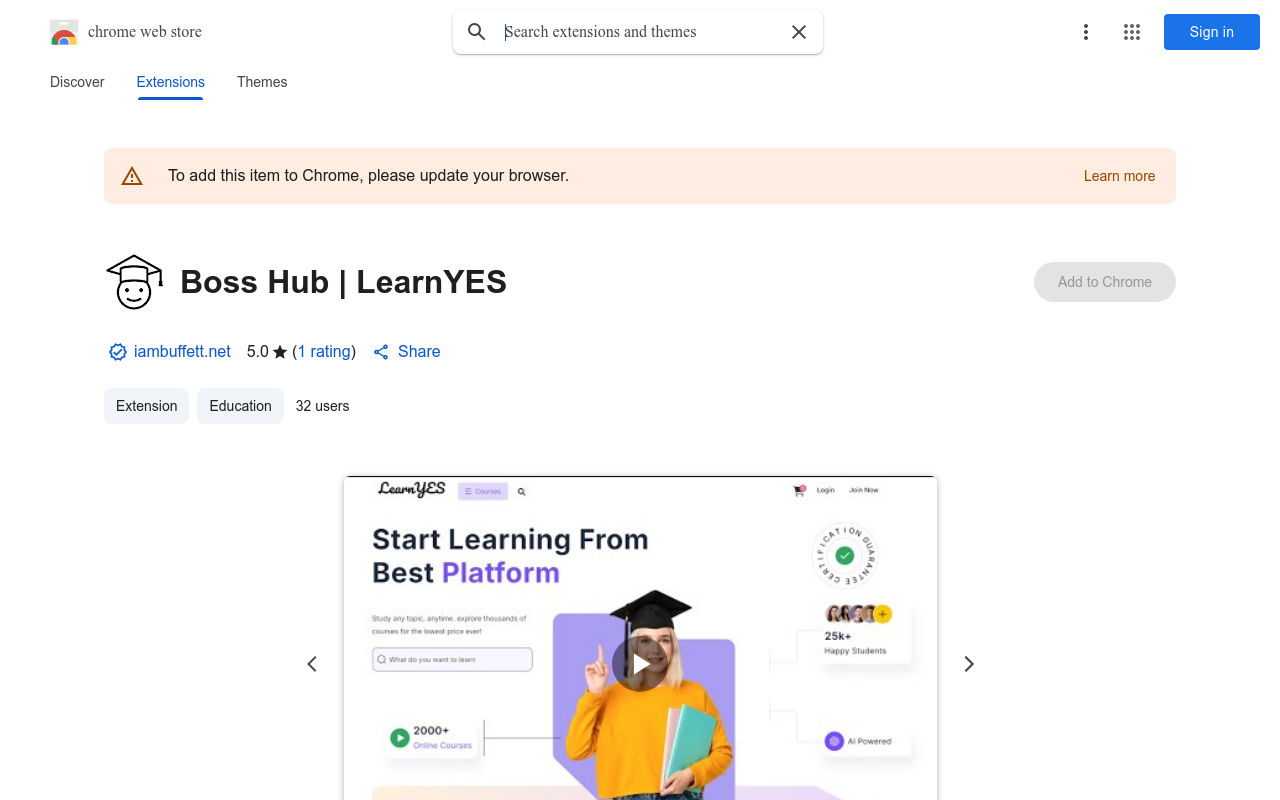Screen dimensions: 1280x800
Task: Go to the Discover tab
Action: (x=77, y=82)
